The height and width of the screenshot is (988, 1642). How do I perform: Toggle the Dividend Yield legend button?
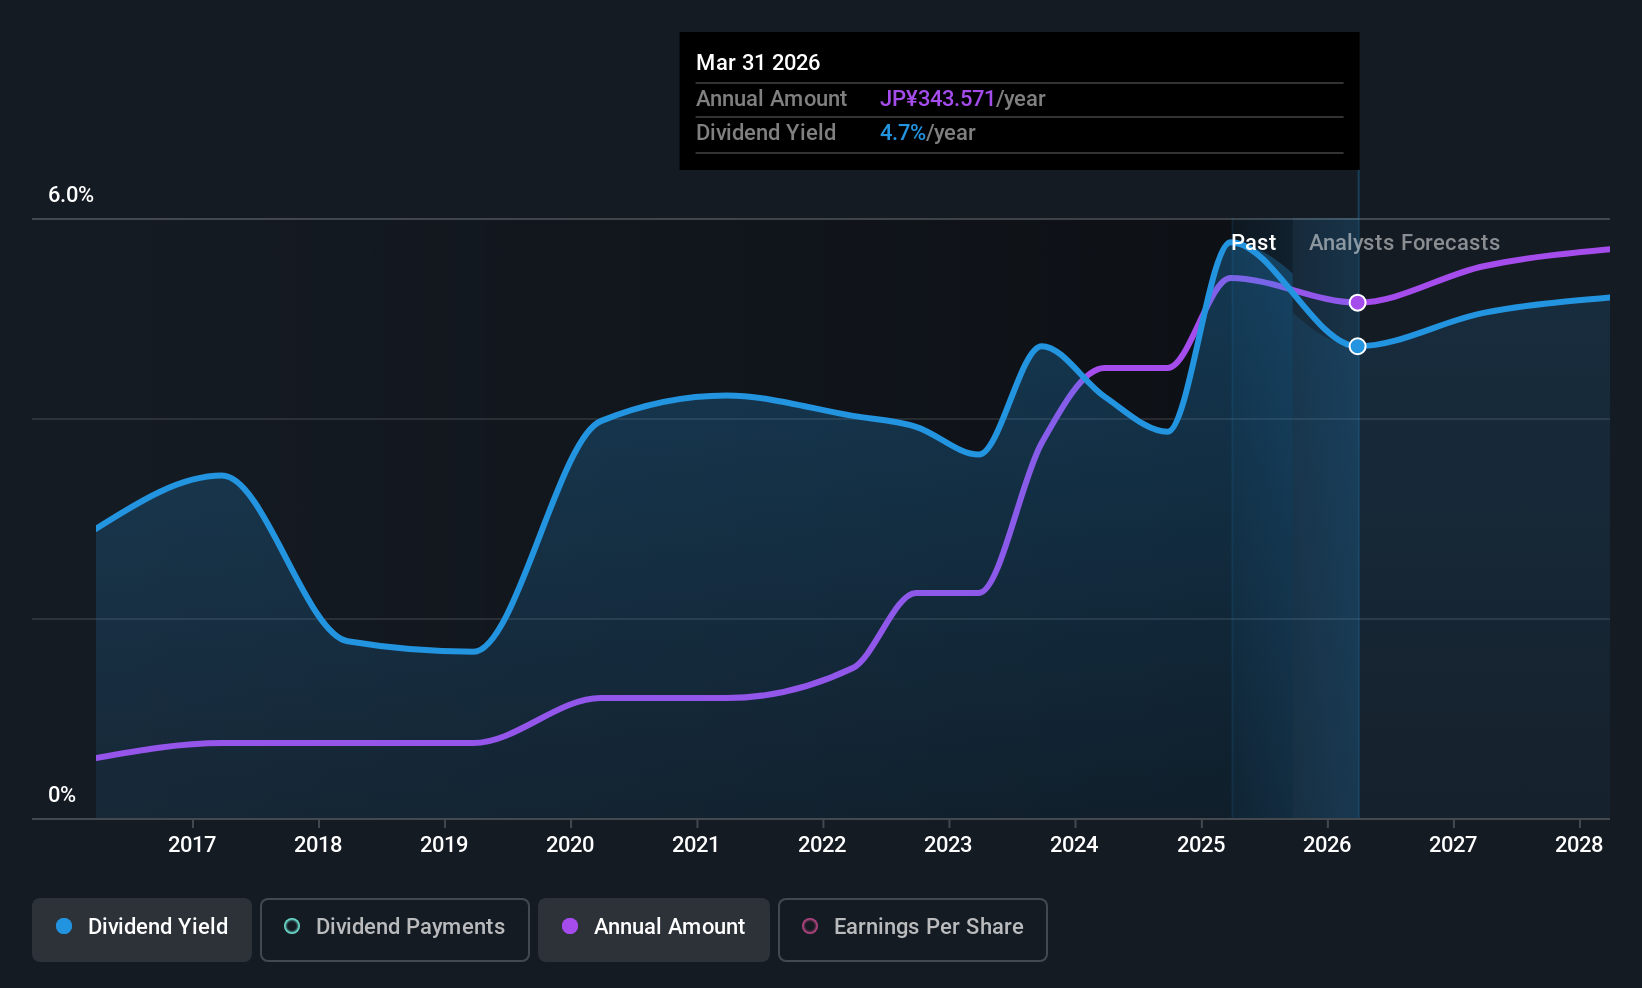tap(142, 929)
